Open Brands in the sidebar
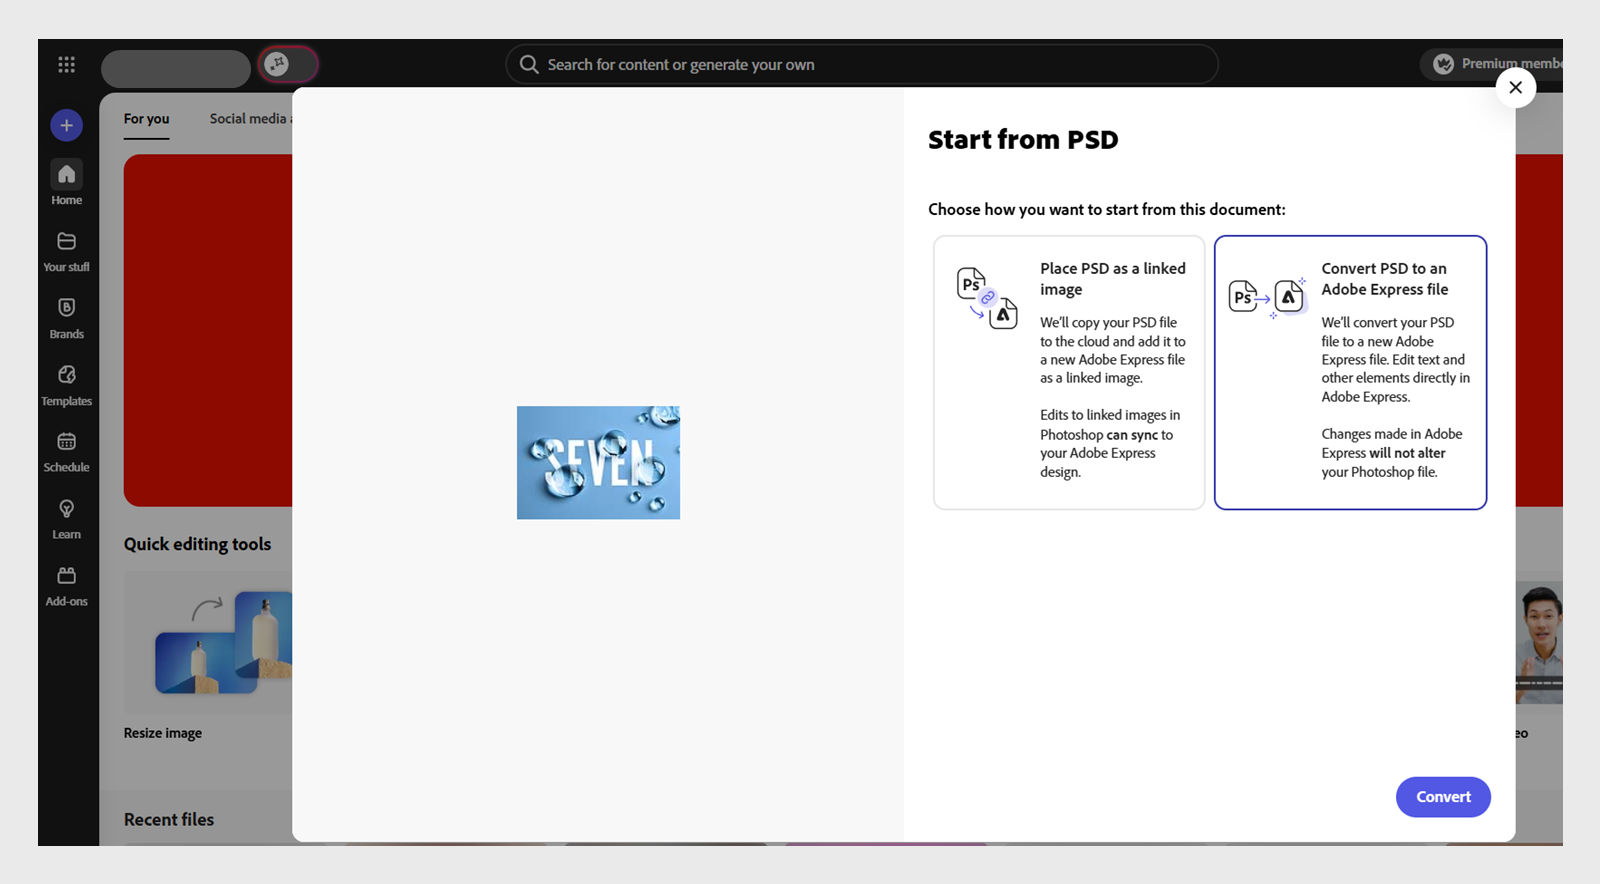The image size is (1600, 884). [66, 317]
